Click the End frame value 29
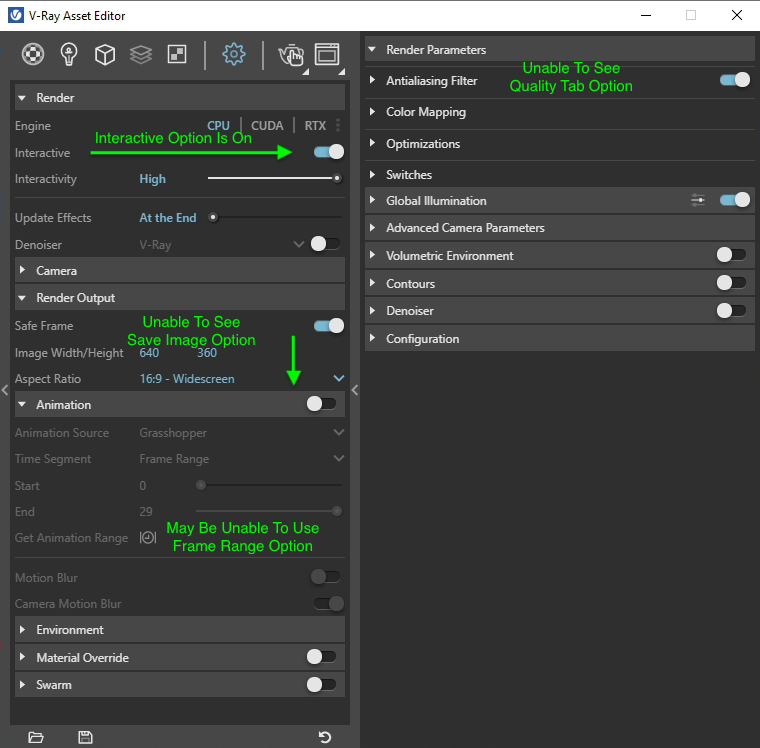760x748 pixels. (146, 511)
